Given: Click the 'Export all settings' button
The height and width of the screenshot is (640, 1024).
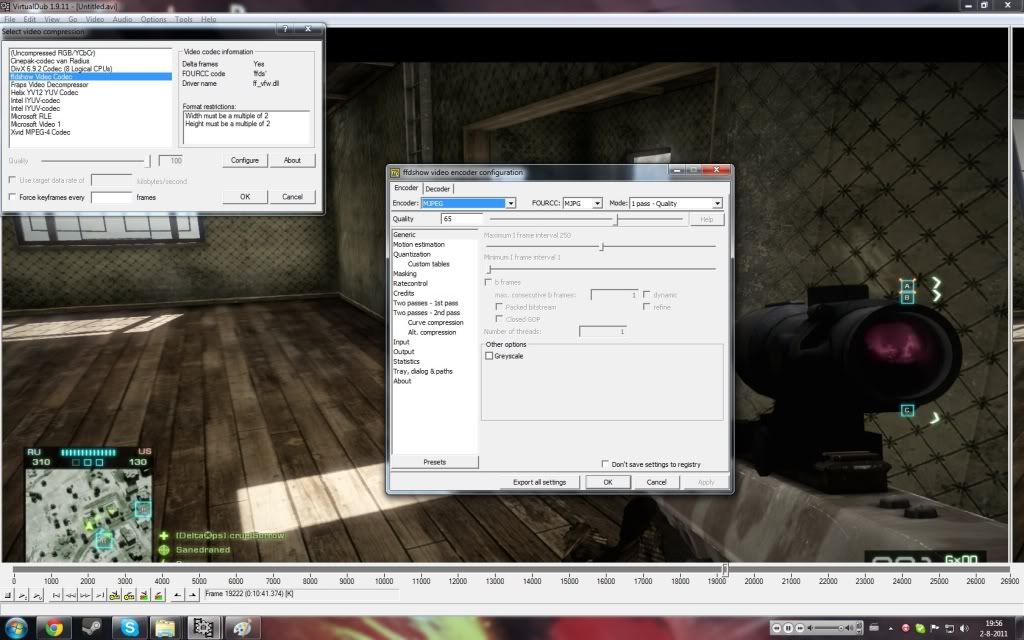Looking at the screenshot, I should (x=539, y=482).
